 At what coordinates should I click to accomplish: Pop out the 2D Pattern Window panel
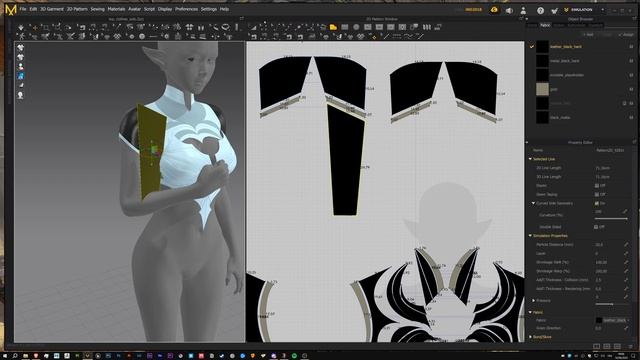coord(521,19)
